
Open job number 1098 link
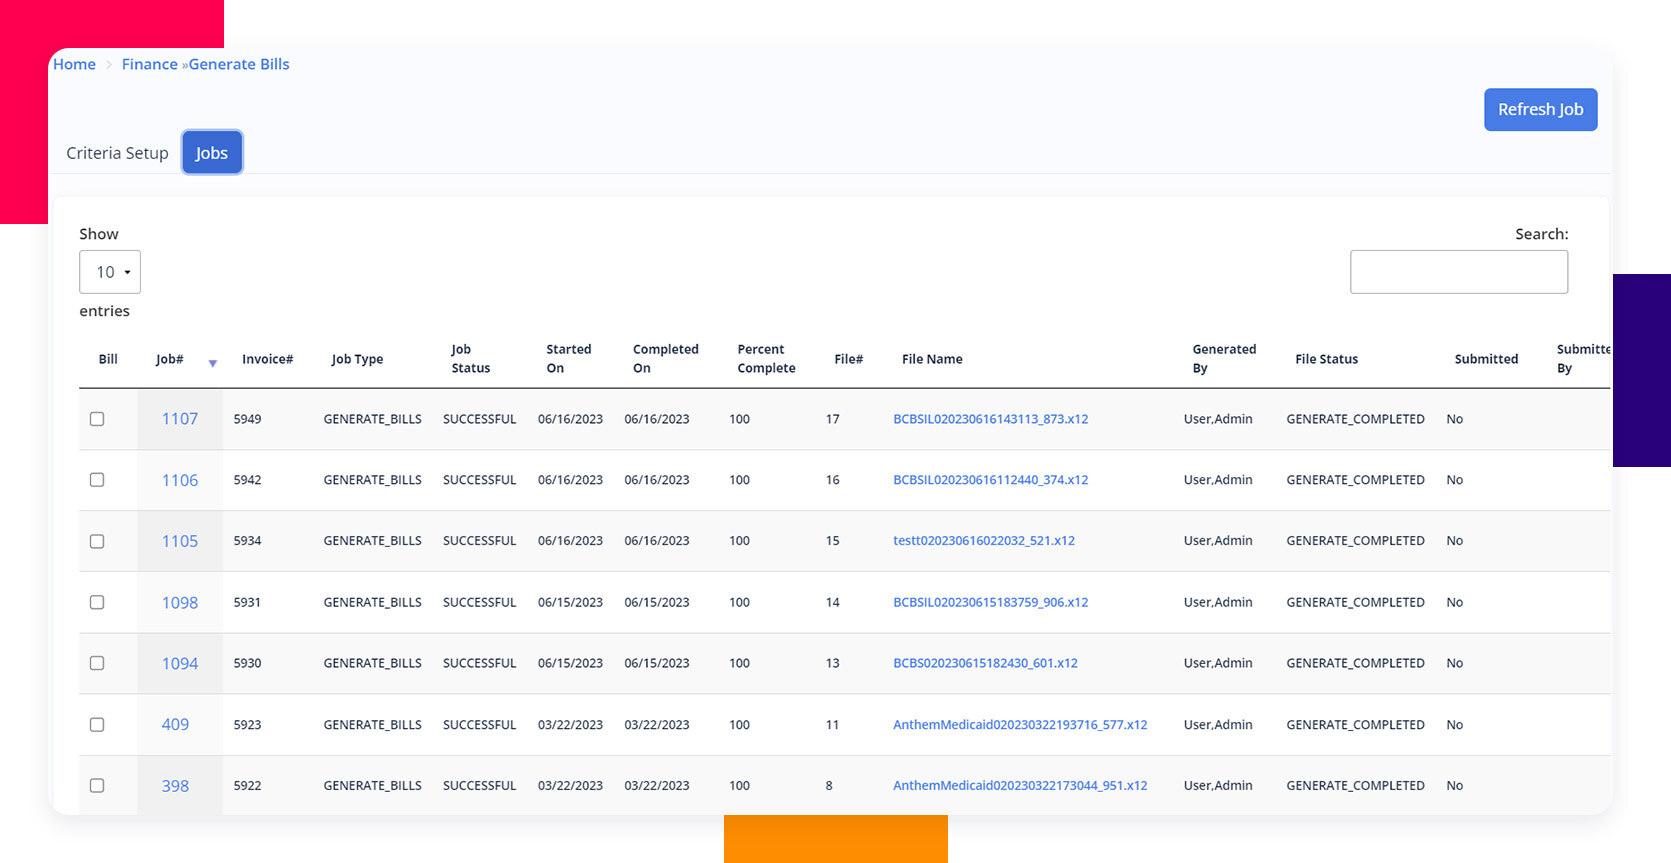click(180, 602)
